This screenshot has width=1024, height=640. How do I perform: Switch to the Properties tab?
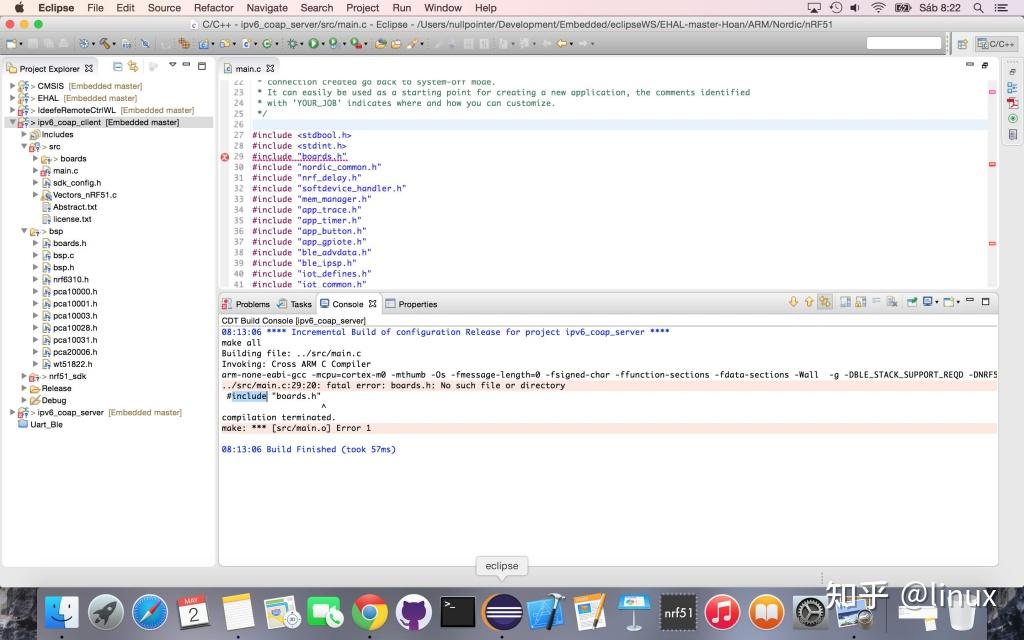[x=411, y=304]
